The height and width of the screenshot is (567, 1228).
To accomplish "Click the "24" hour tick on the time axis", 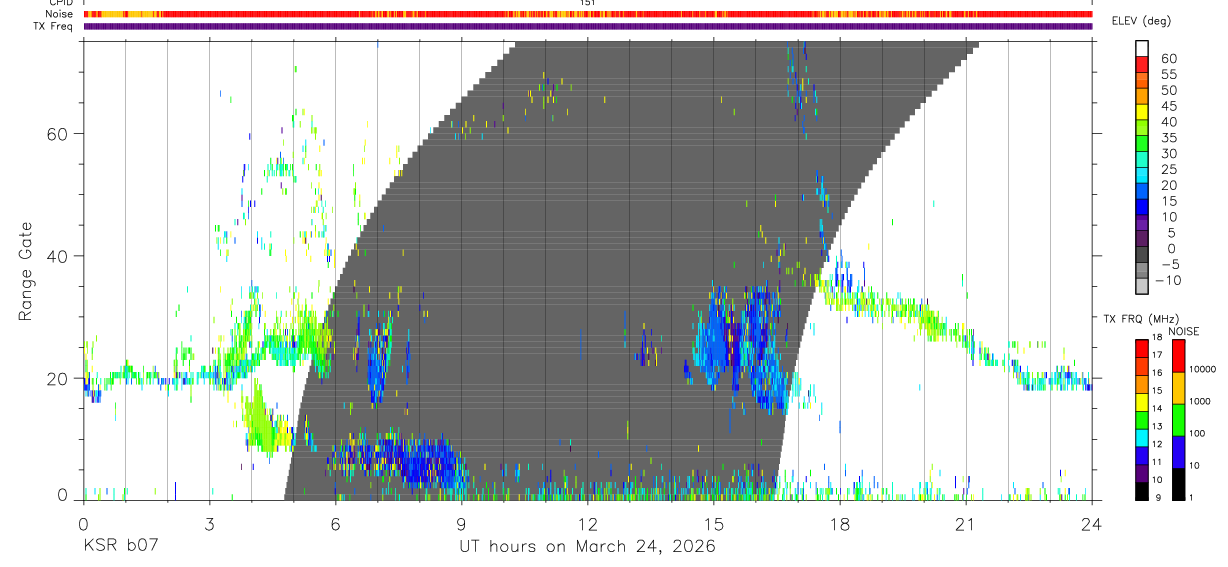I will [x=1092, y=523].
